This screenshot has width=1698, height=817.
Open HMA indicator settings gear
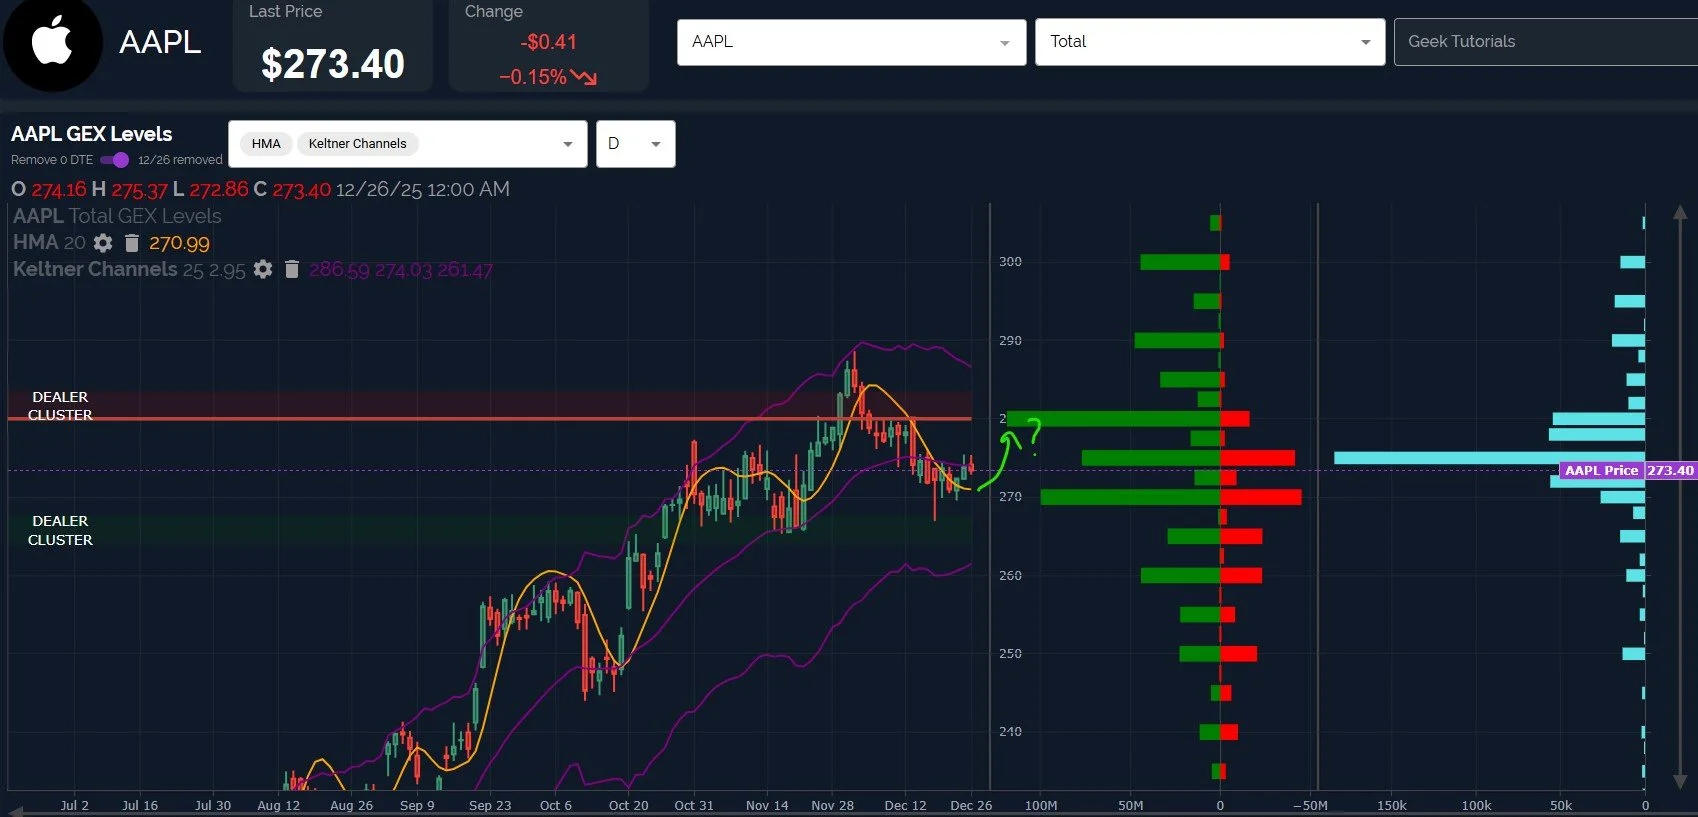[103, 242]
